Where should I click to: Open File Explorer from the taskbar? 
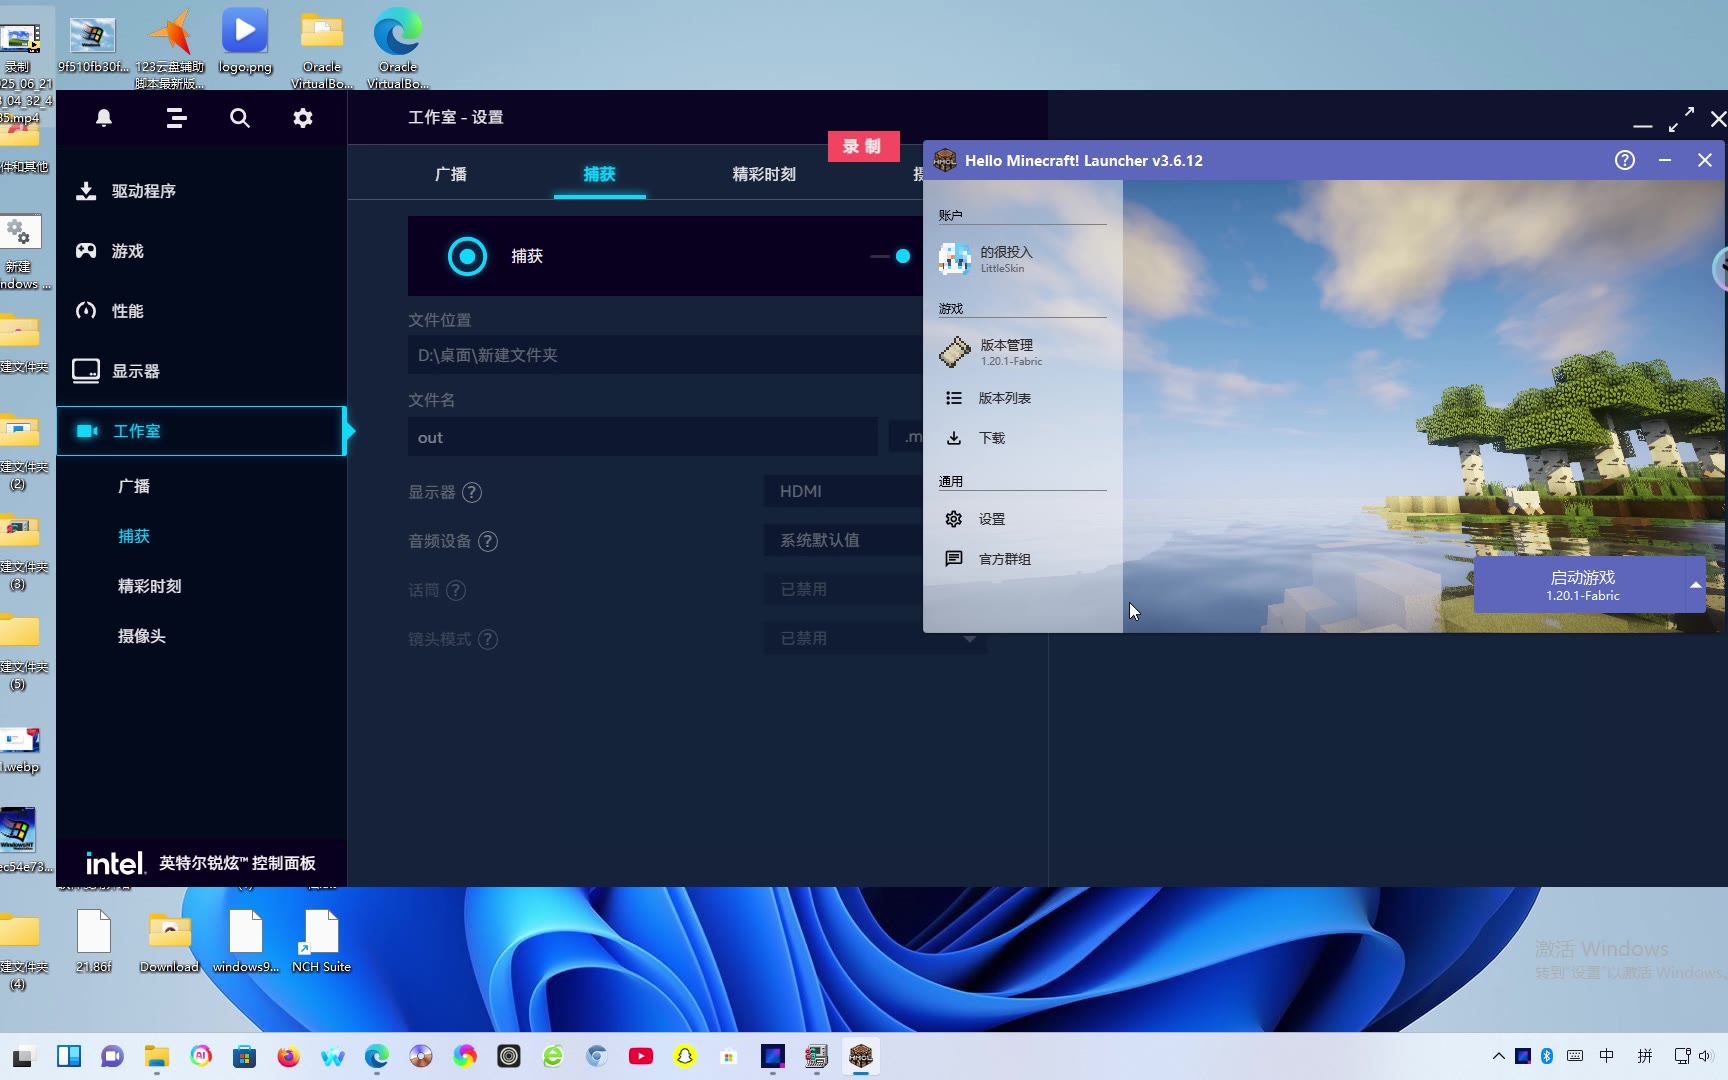click(157, 1056)
